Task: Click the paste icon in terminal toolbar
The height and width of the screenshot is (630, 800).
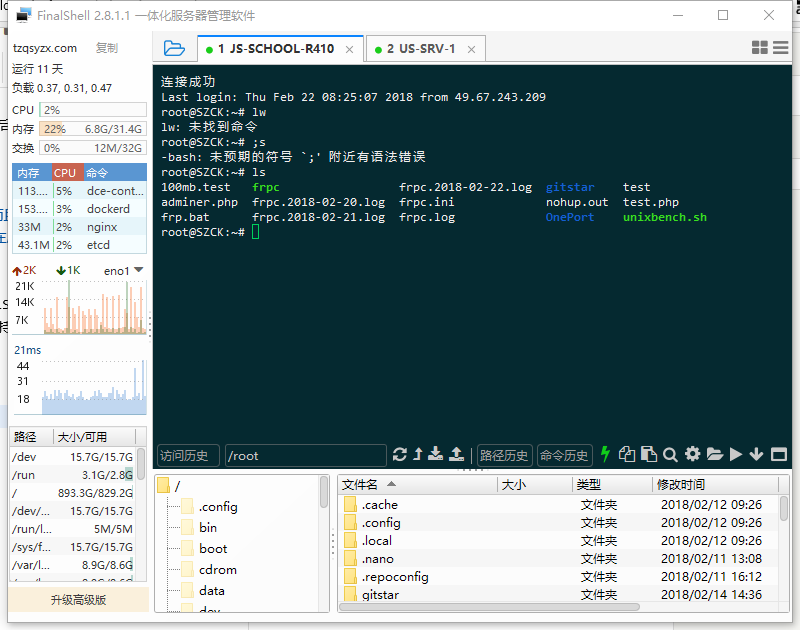Action: (648, 454)
